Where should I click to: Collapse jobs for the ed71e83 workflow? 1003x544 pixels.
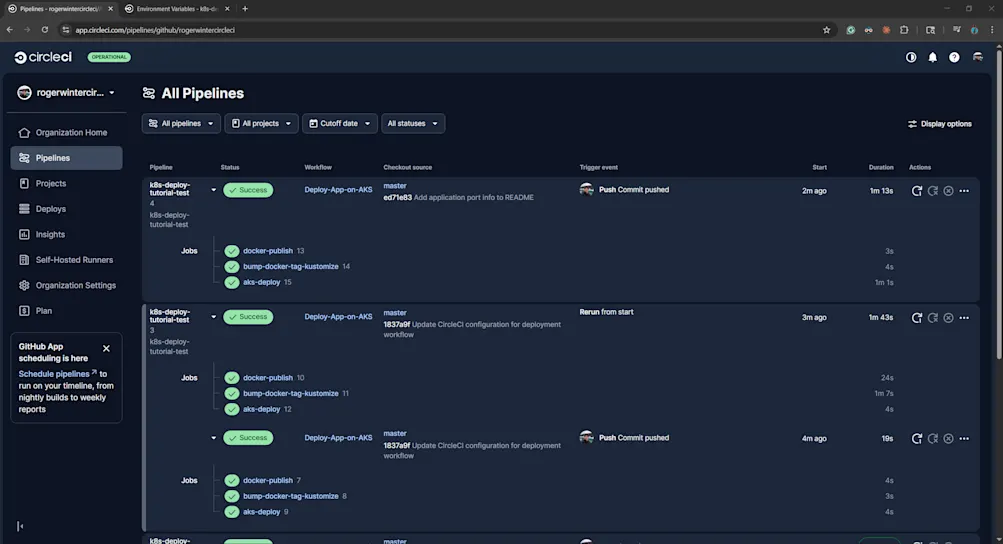214,190
